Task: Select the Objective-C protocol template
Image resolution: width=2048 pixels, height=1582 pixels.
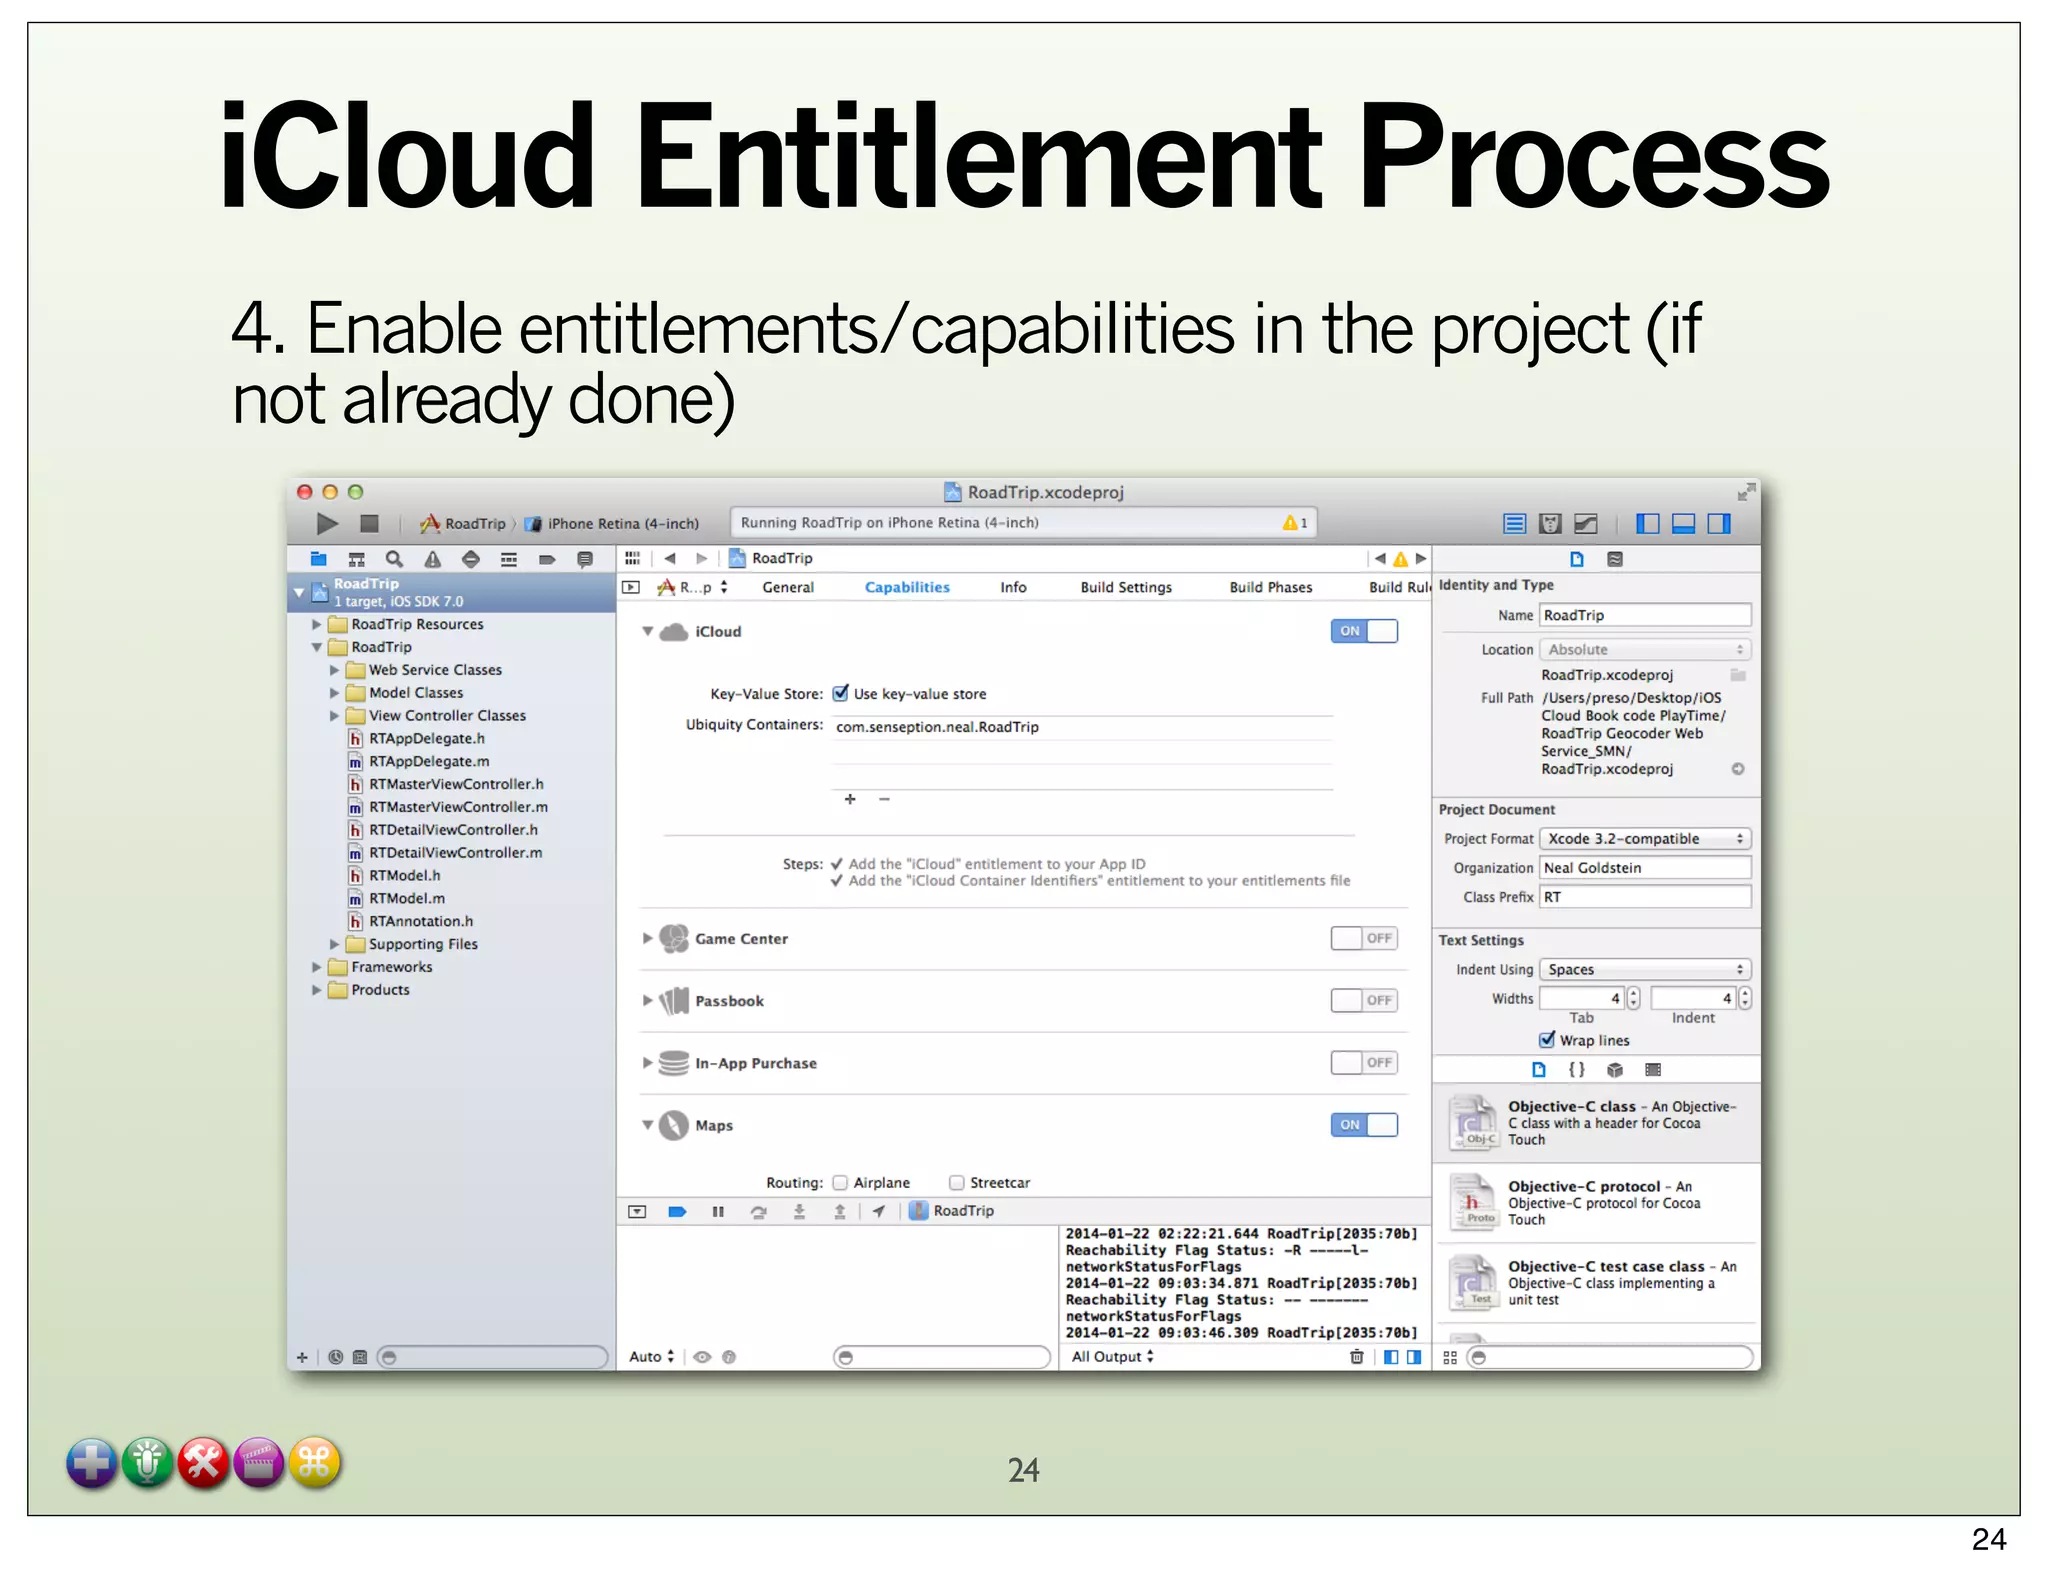Action: [1597, 1203]
